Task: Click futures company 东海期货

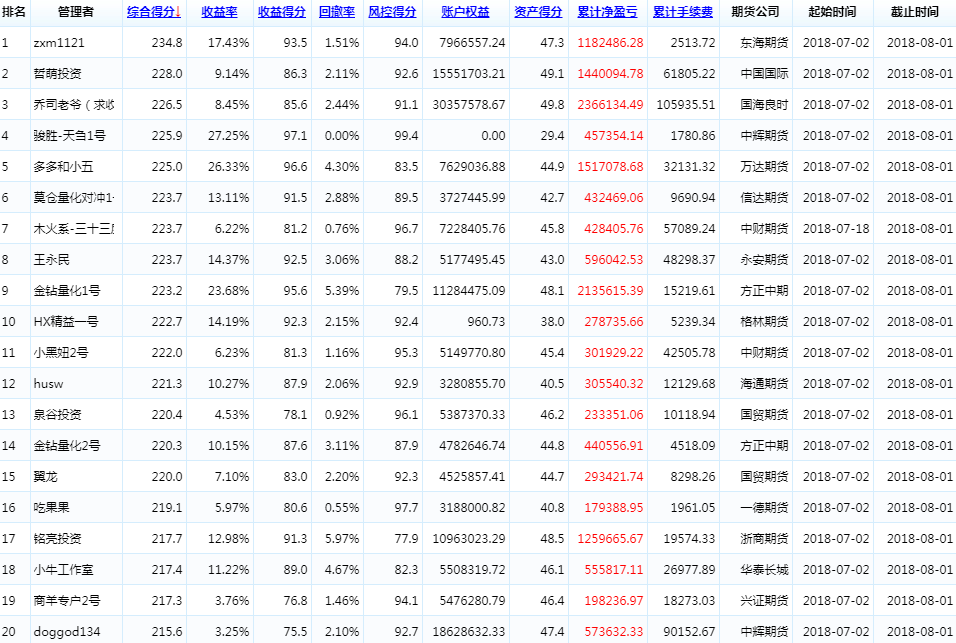Action: coord(765,43)
